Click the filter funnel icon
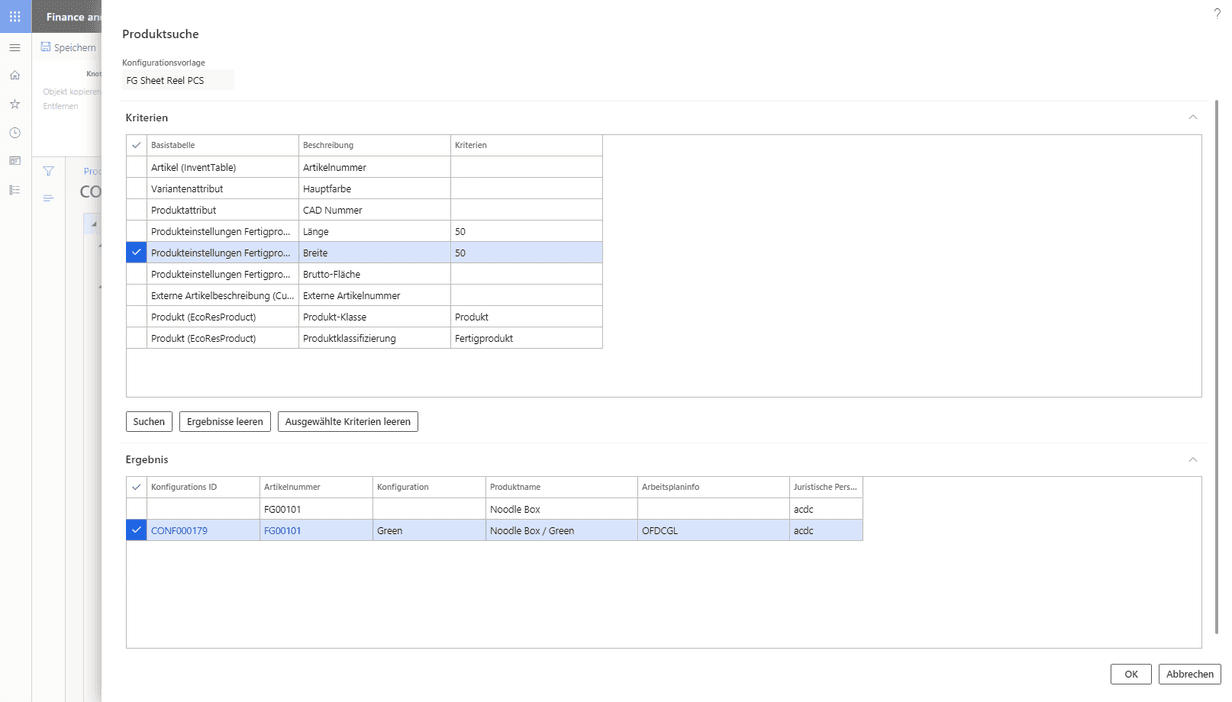 point(48,171)
